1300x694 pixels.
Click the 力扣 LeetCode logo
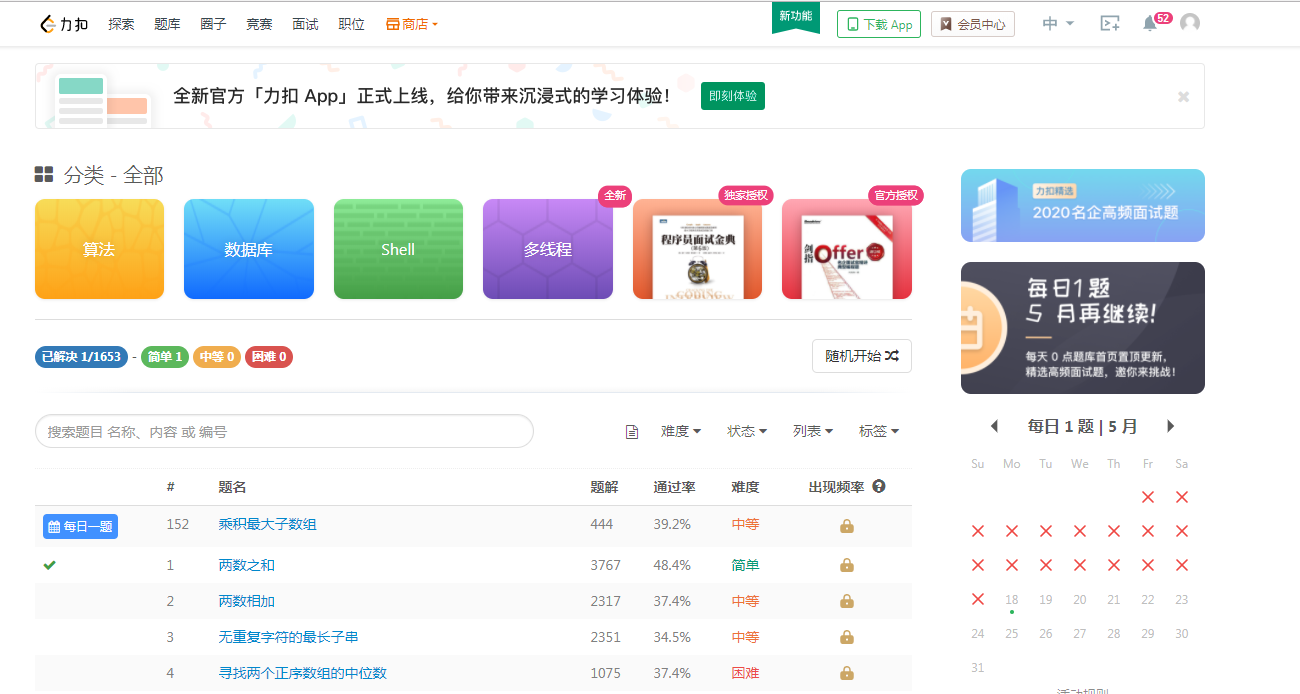pyautogui.click(x=64, y=24)
